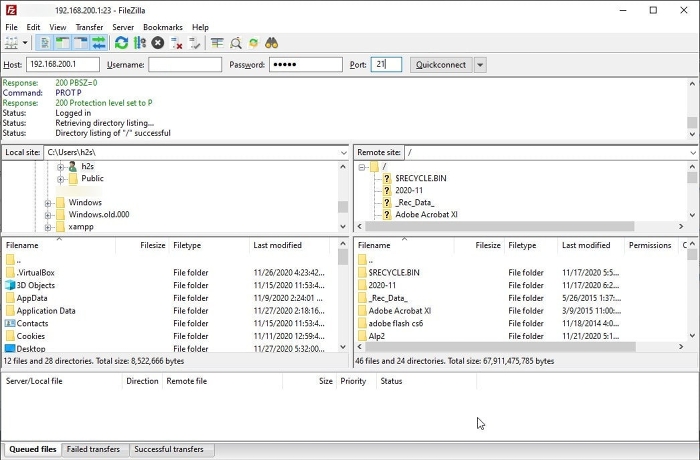Open the View menu
This screenshot has height=460, width=700.
[x=58, y=27]
